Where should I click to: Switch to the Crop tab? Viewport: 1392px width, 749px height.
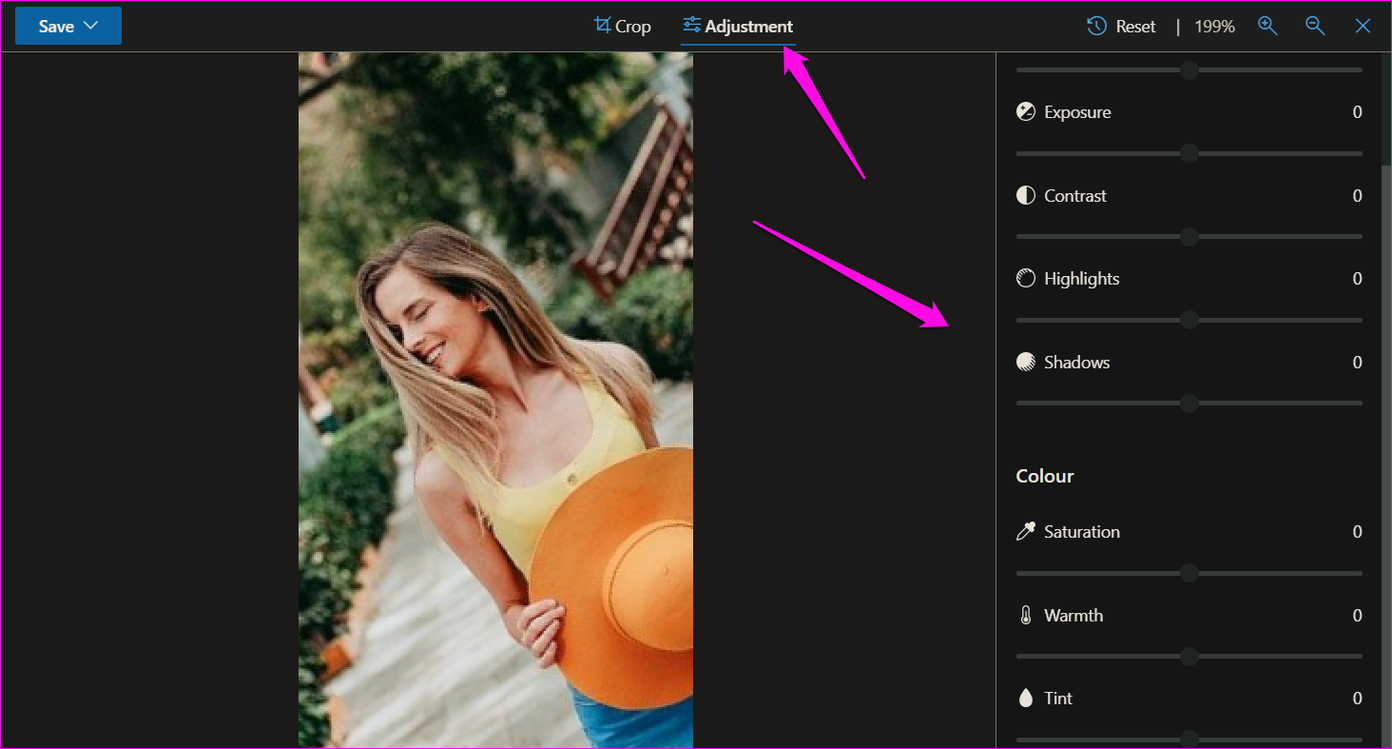(x=622, y=26)
